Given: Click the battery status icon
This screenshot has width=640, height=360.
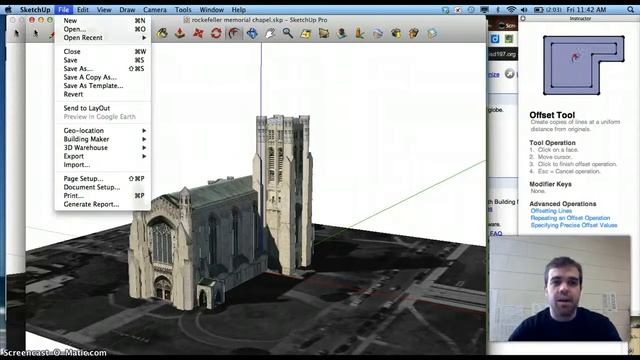Looking at the screenshot, I should (538, 9).
